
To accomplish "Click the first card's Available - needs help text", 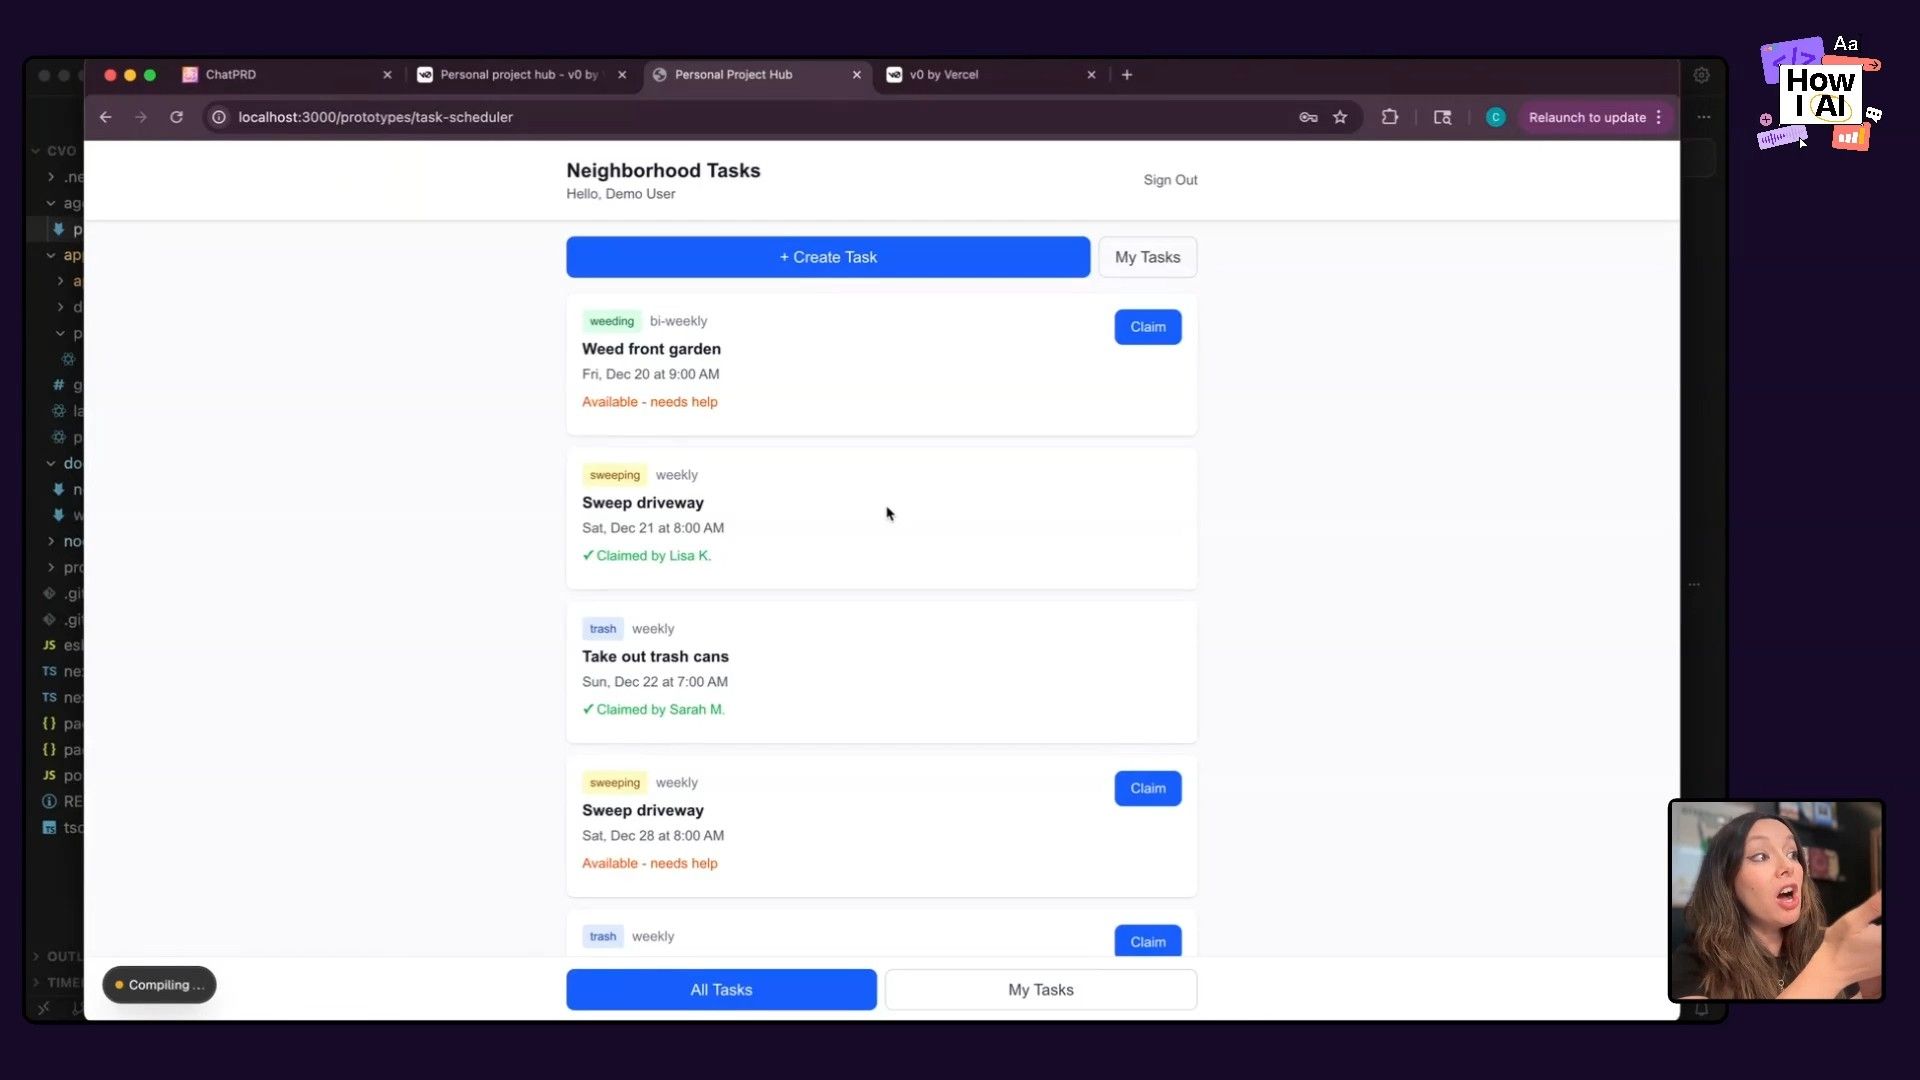I will point(650,402).
